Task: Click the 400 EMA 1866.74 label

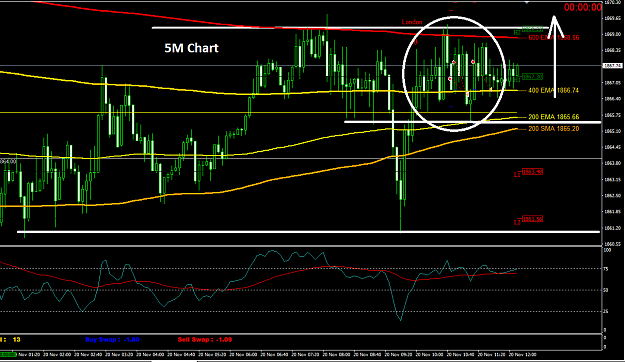Action: pos(553,91)
